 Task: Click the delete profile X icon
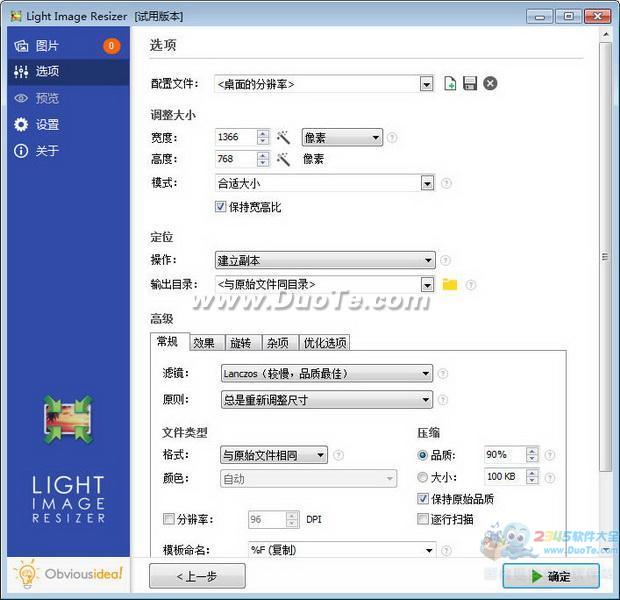pos(490,83)
